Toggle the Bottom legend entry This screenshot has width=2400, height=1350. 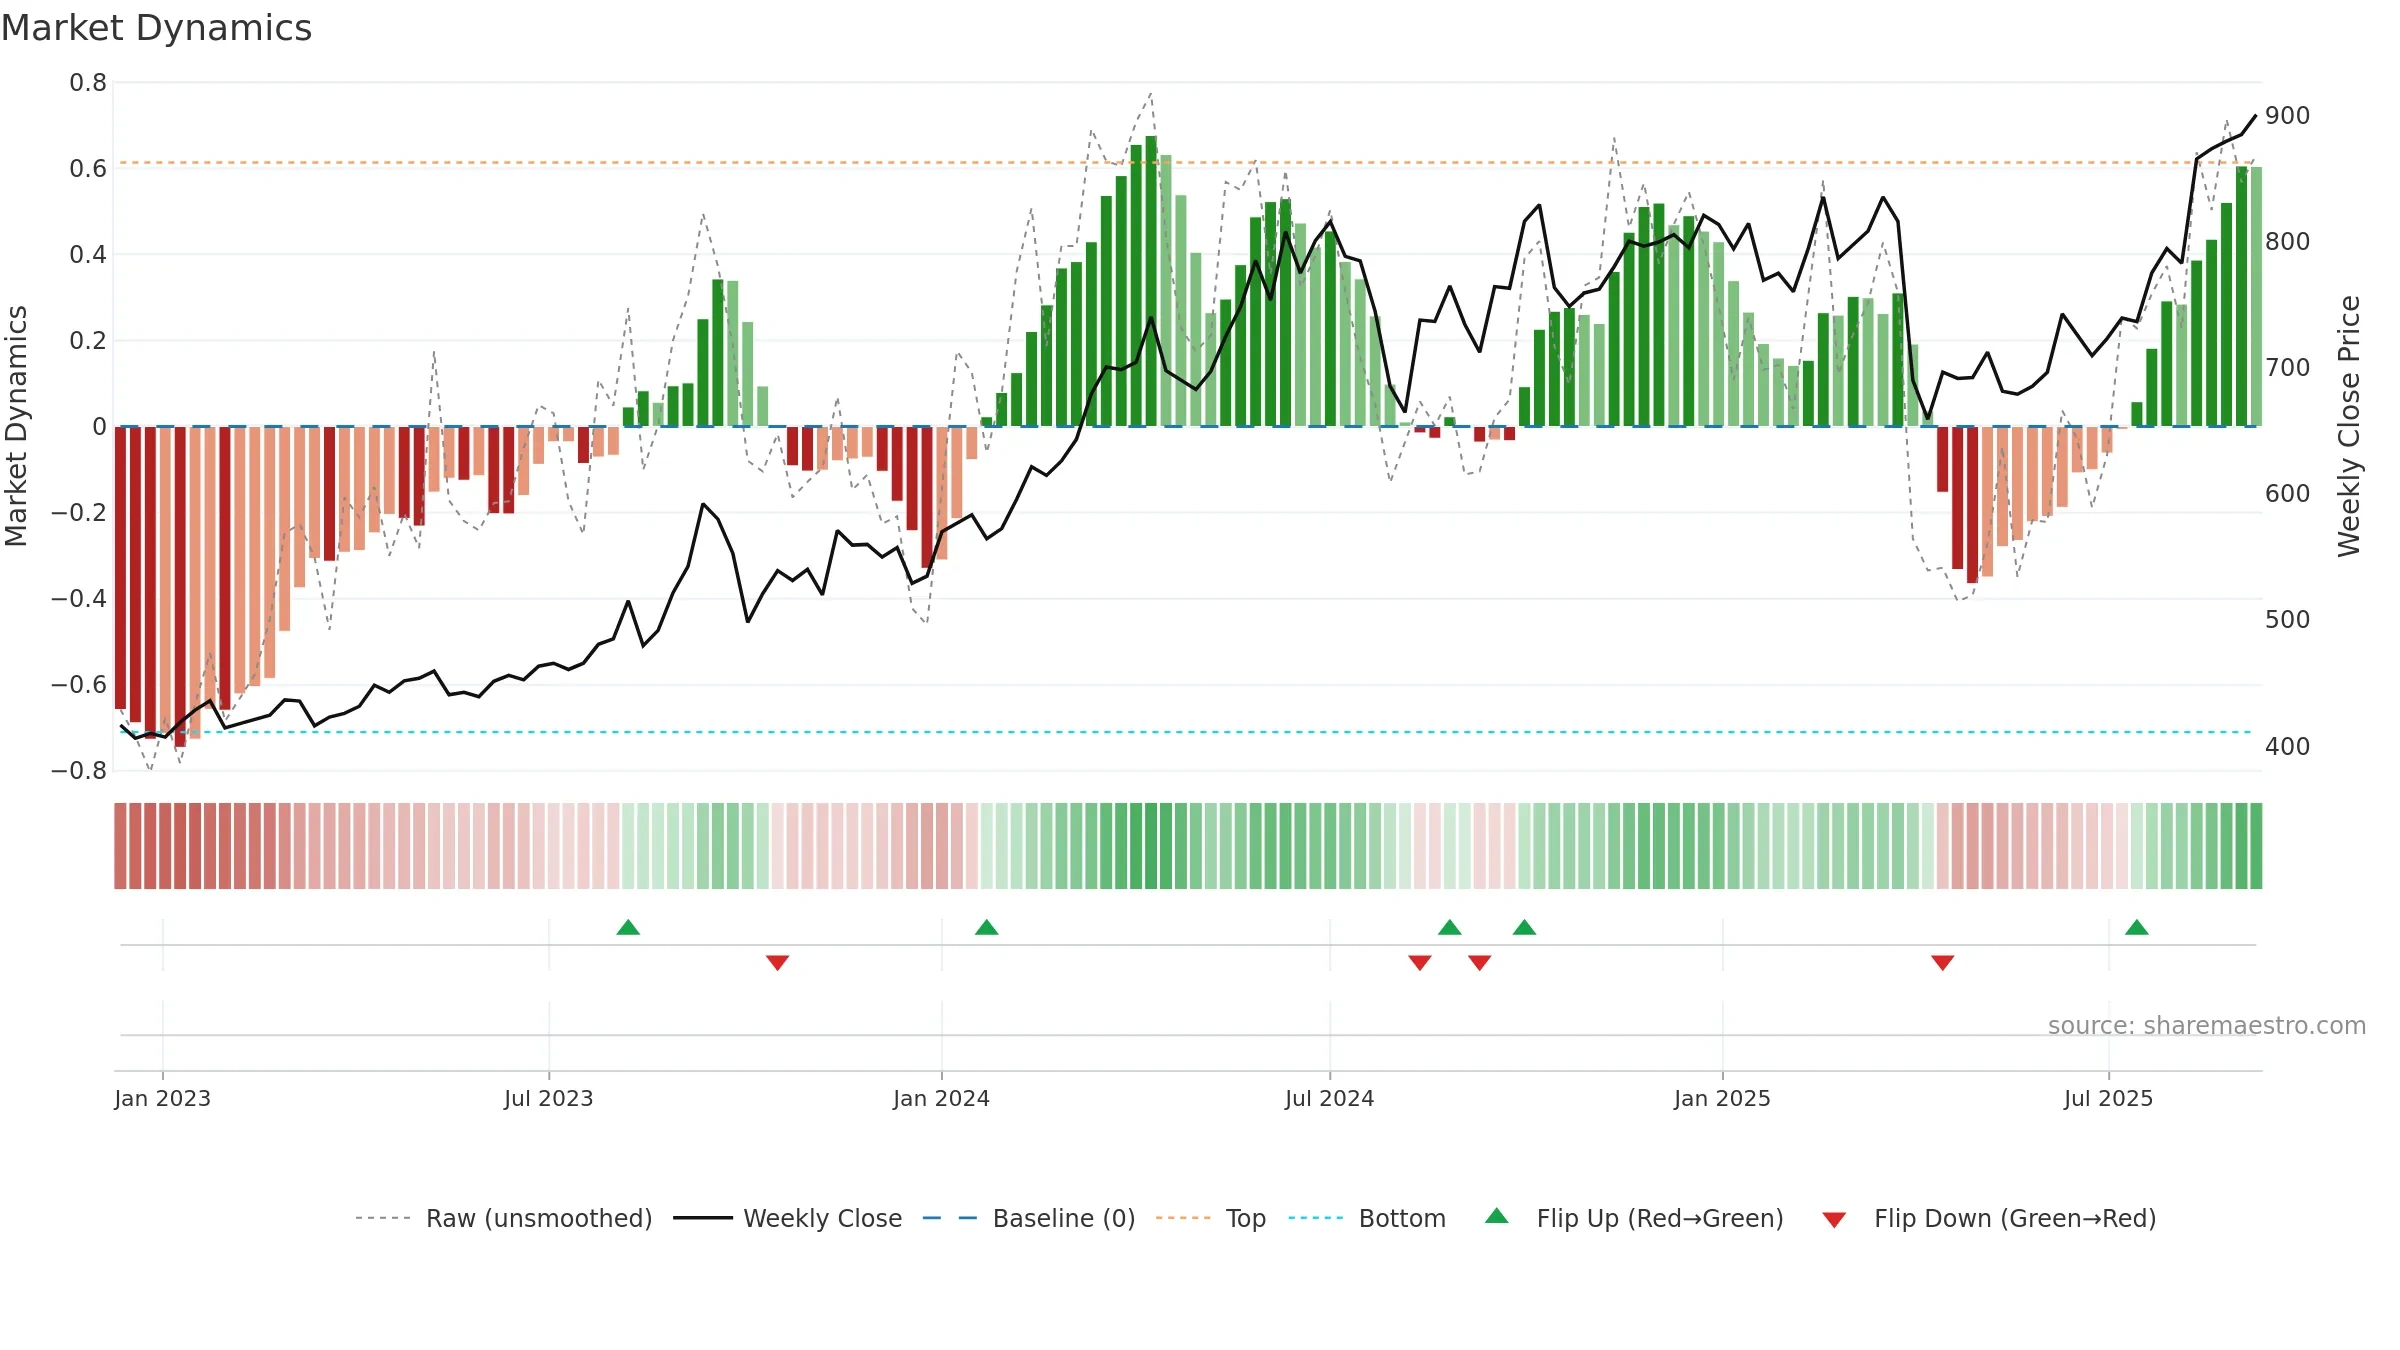1367,1218
